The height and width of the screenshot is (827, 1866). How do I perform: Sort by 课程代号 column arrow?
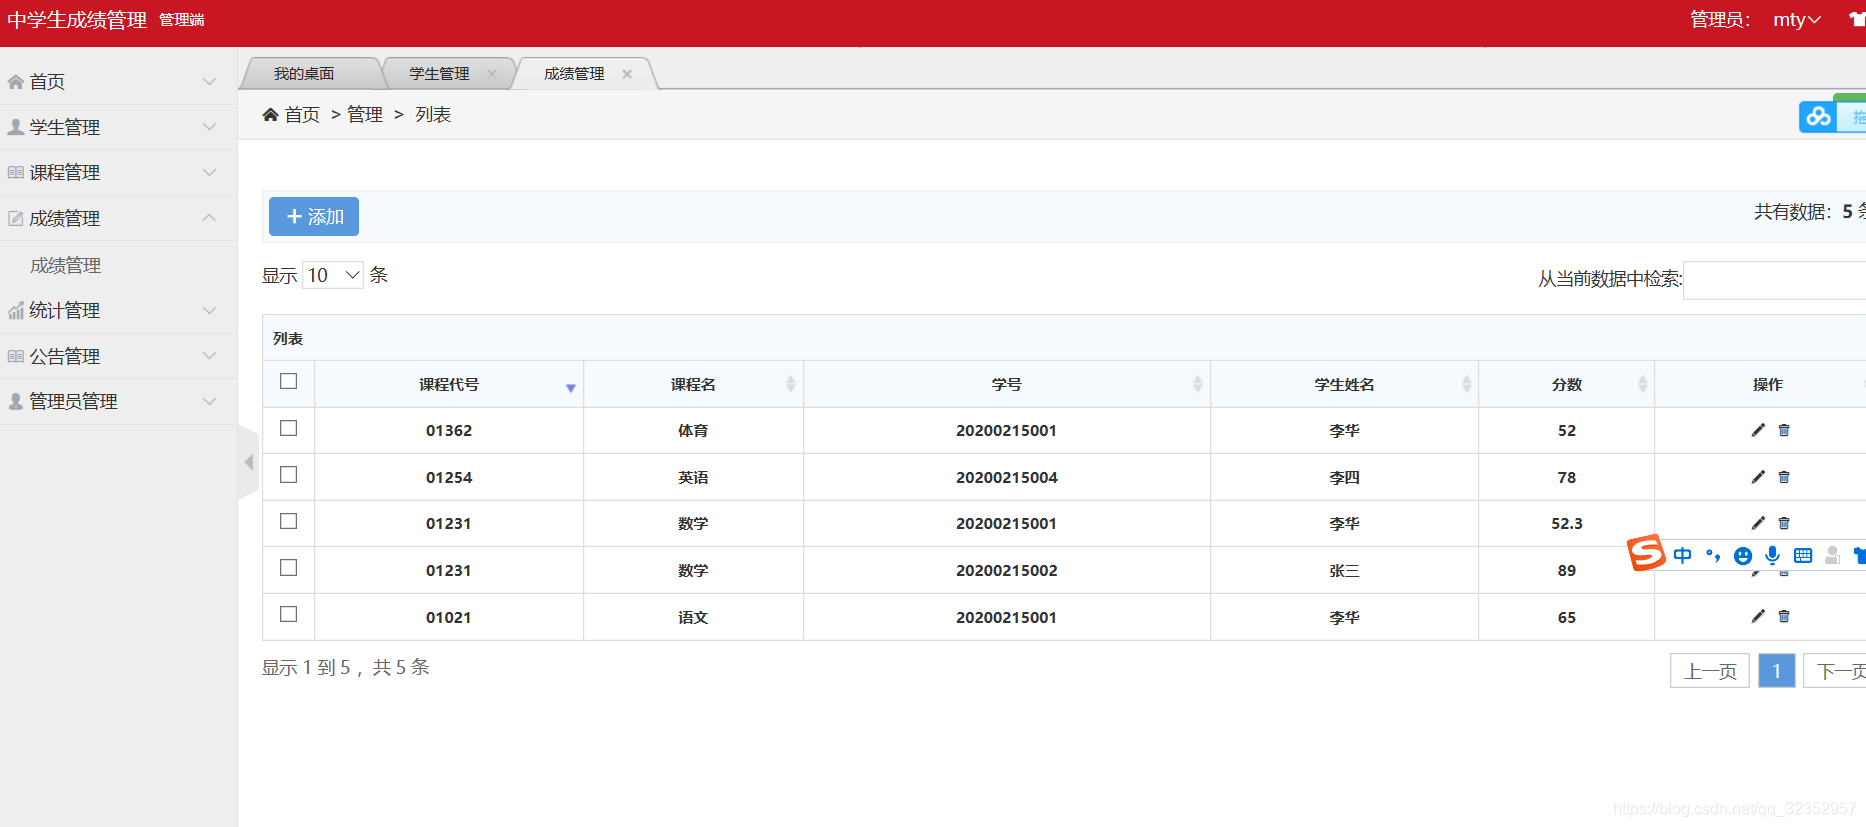pyautogui.click(x=571, y=387)
